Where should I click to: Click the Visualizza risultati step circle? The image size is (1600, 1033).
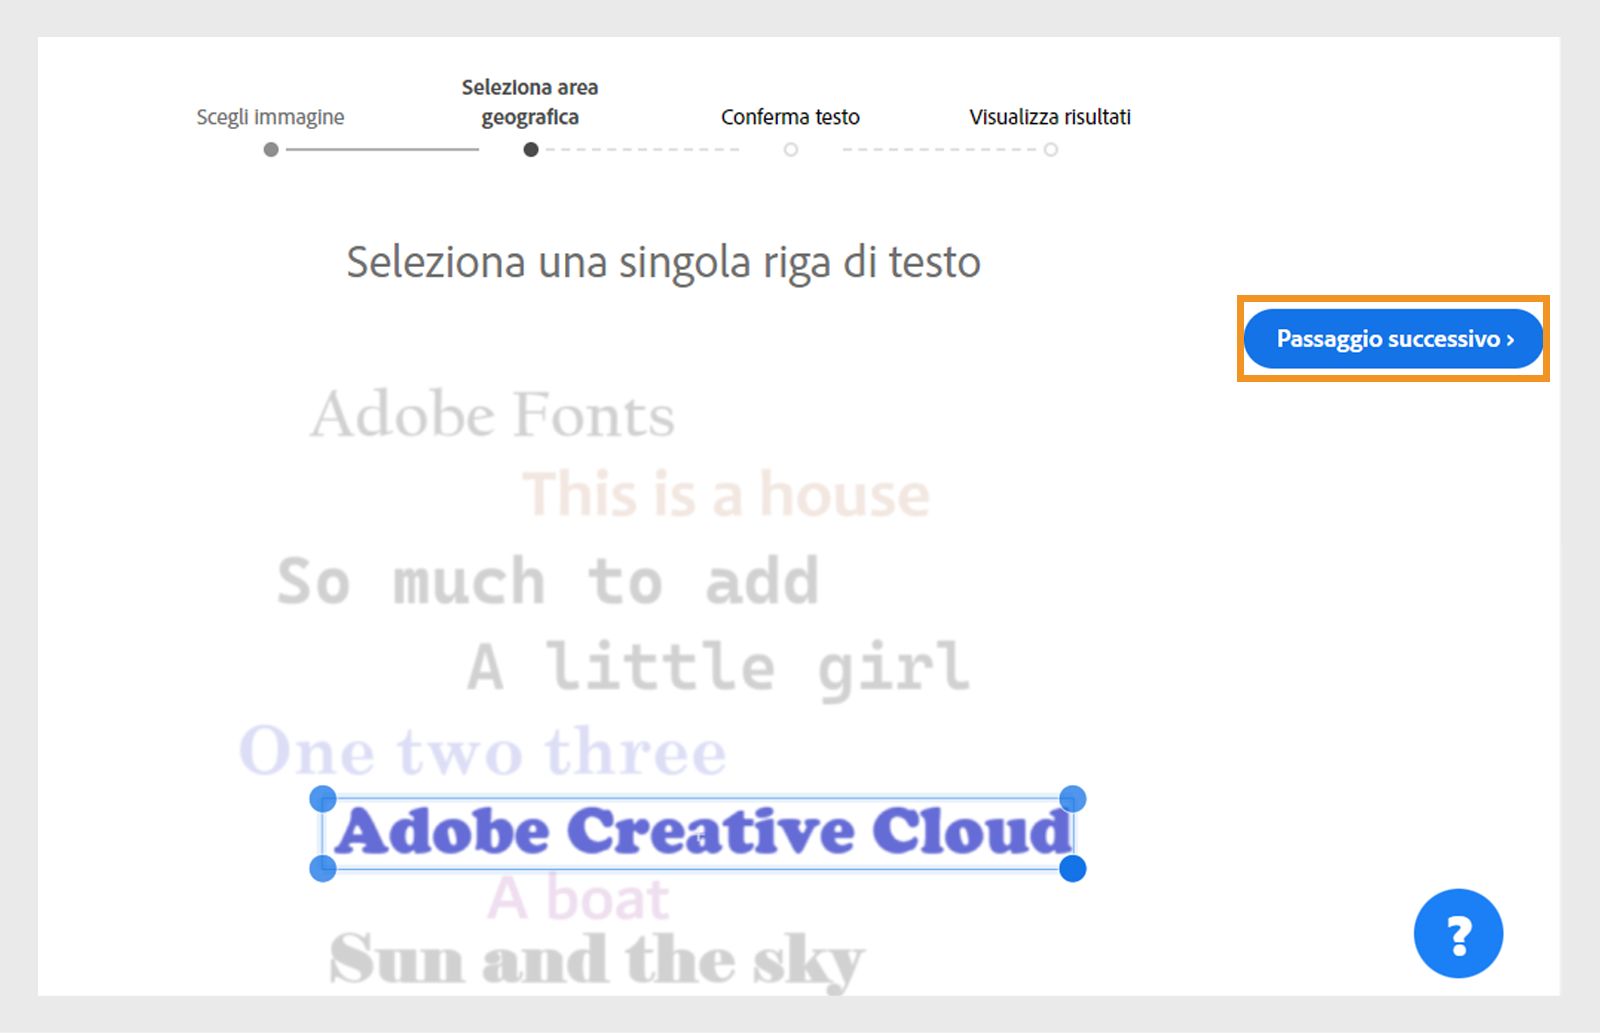point(1051,150)
